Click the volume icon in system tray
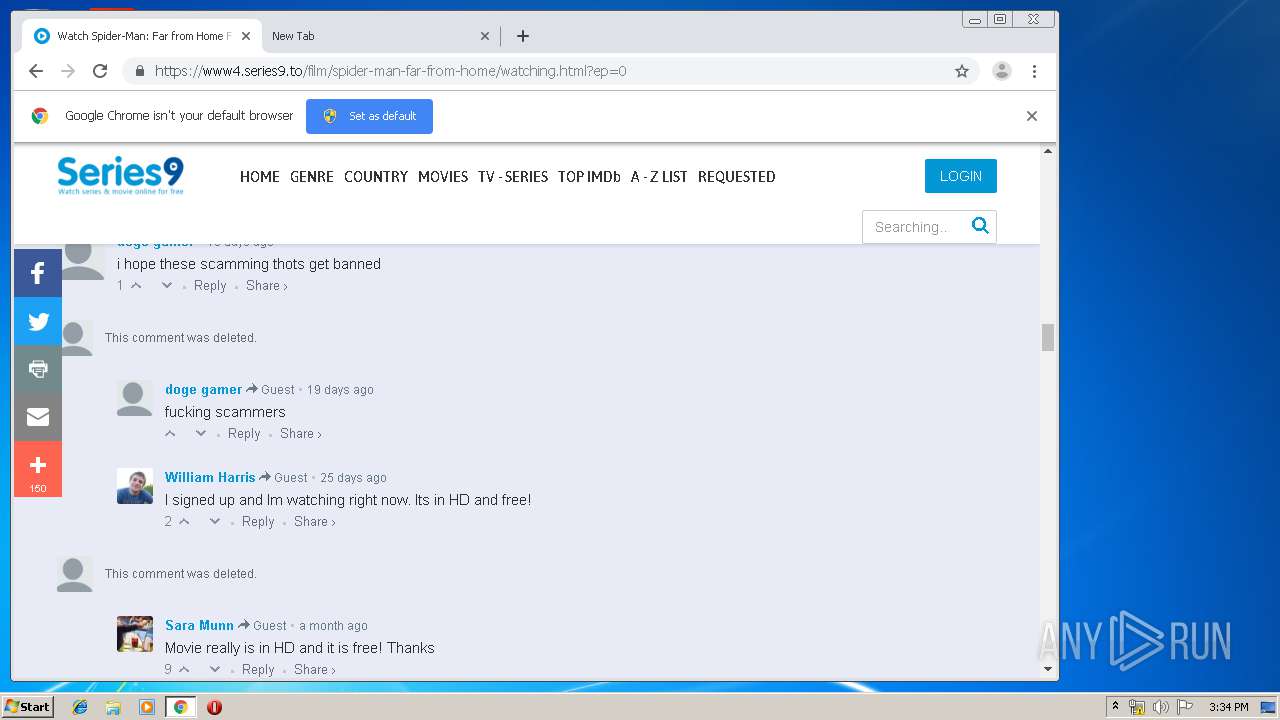The image size is (1280, 720). pos(1160,707)
